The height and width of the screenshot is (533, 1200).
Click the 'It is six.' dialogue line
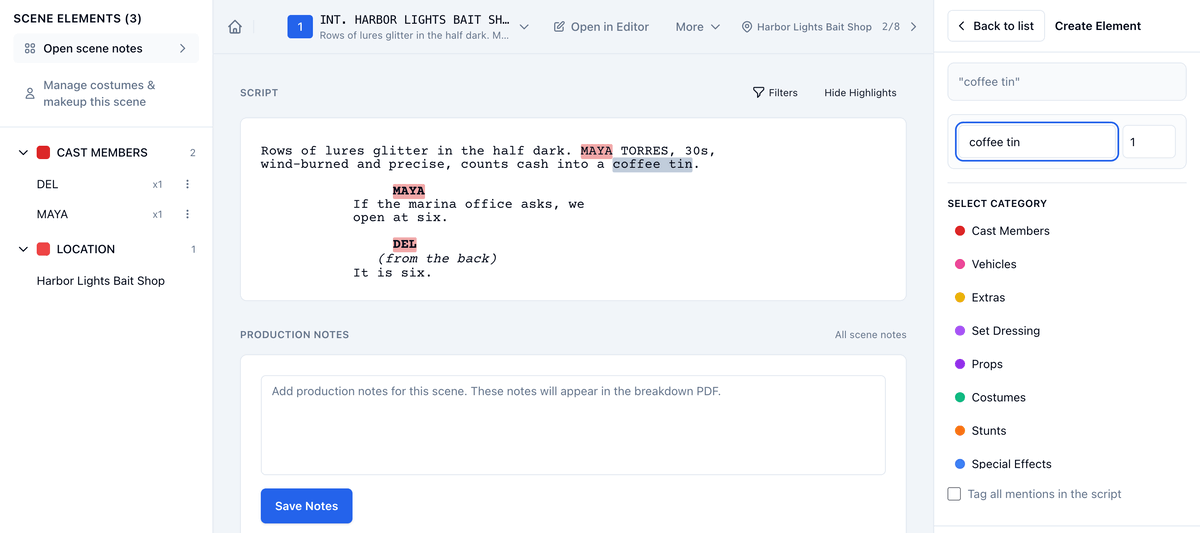(x=392, y=272)
